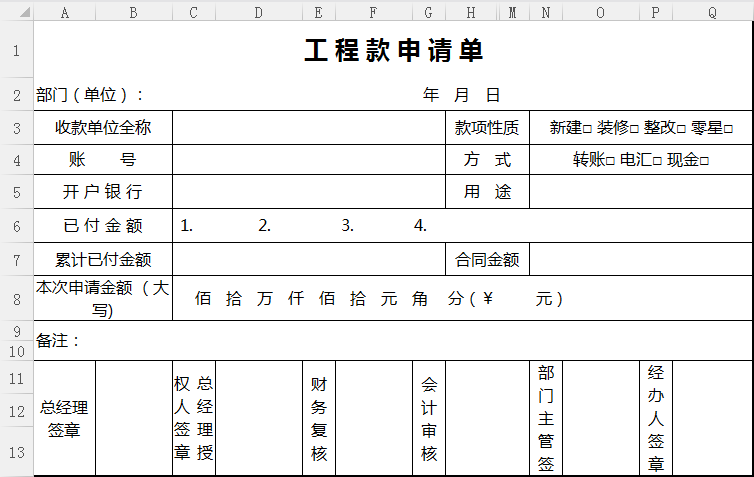The width and height of the screenshot is (754, 477).
Task: Click the 工程款申请单 title cell
Action: tap(393, 52)
